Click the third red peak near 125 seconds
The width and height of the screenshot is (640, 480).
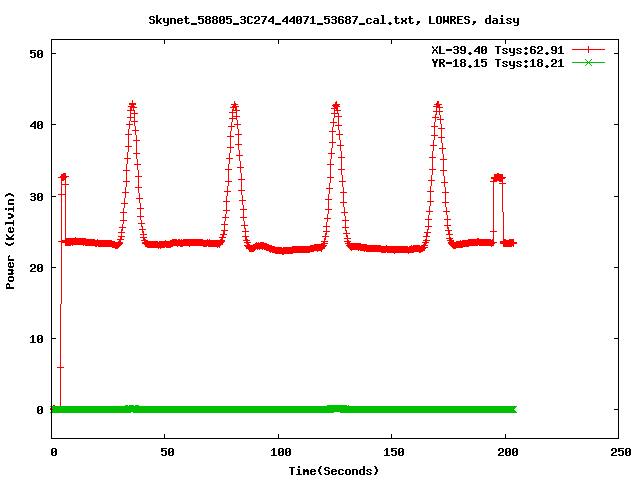click(336, 105)
